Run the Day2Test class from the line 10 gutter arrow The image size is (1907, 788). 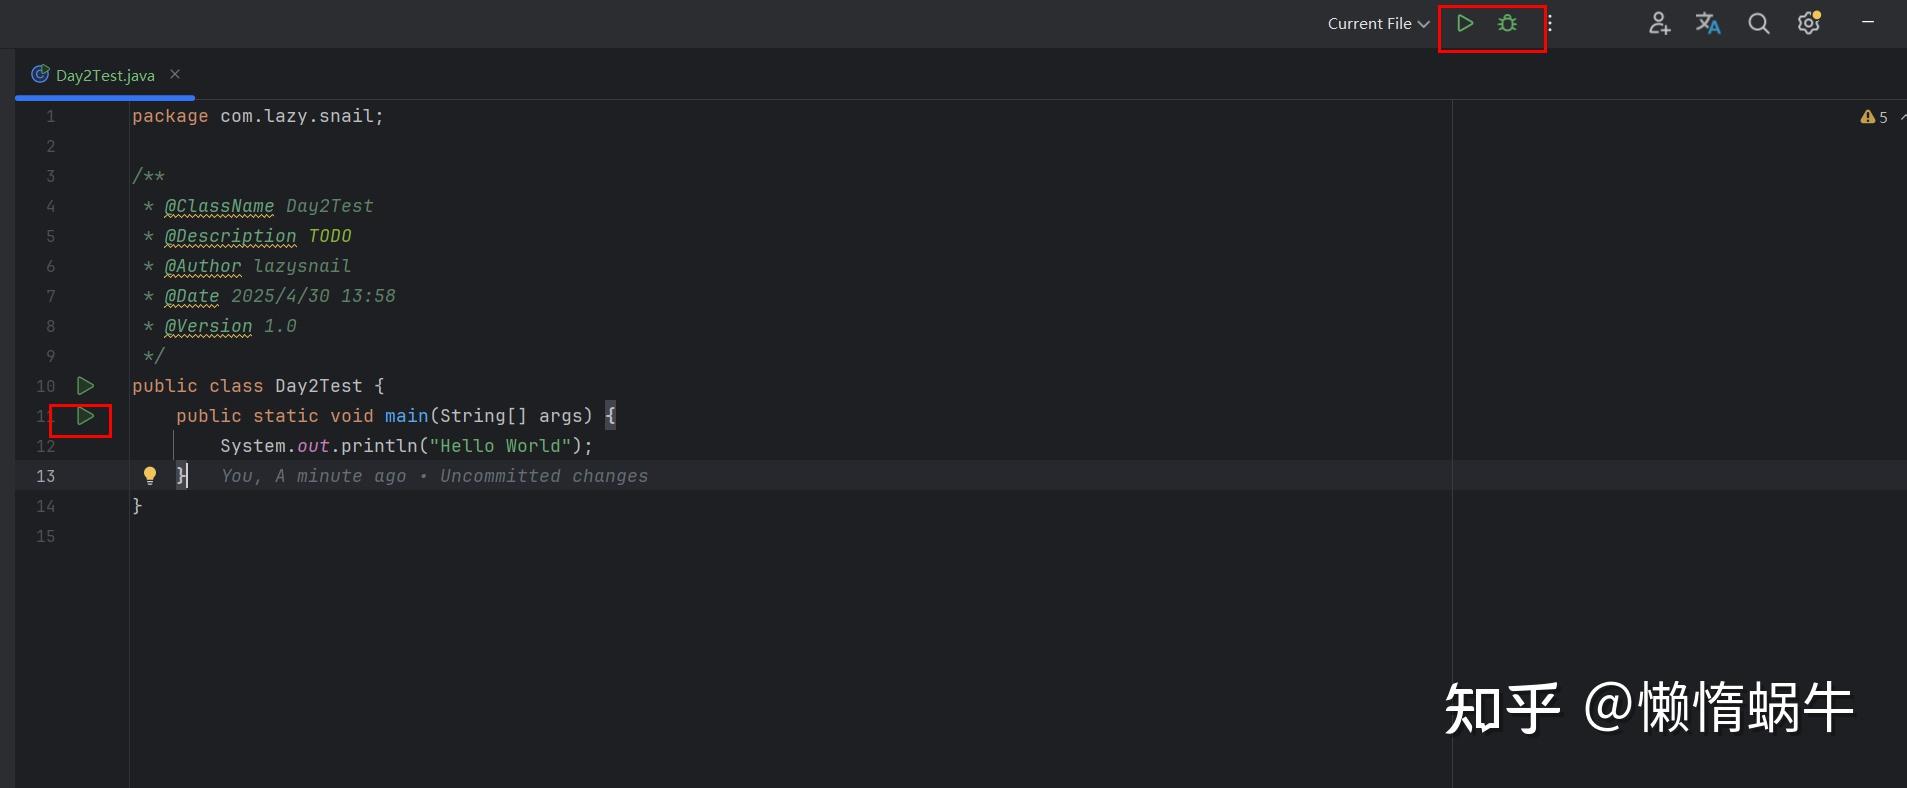pyautogui.click(x=85, y=386)
